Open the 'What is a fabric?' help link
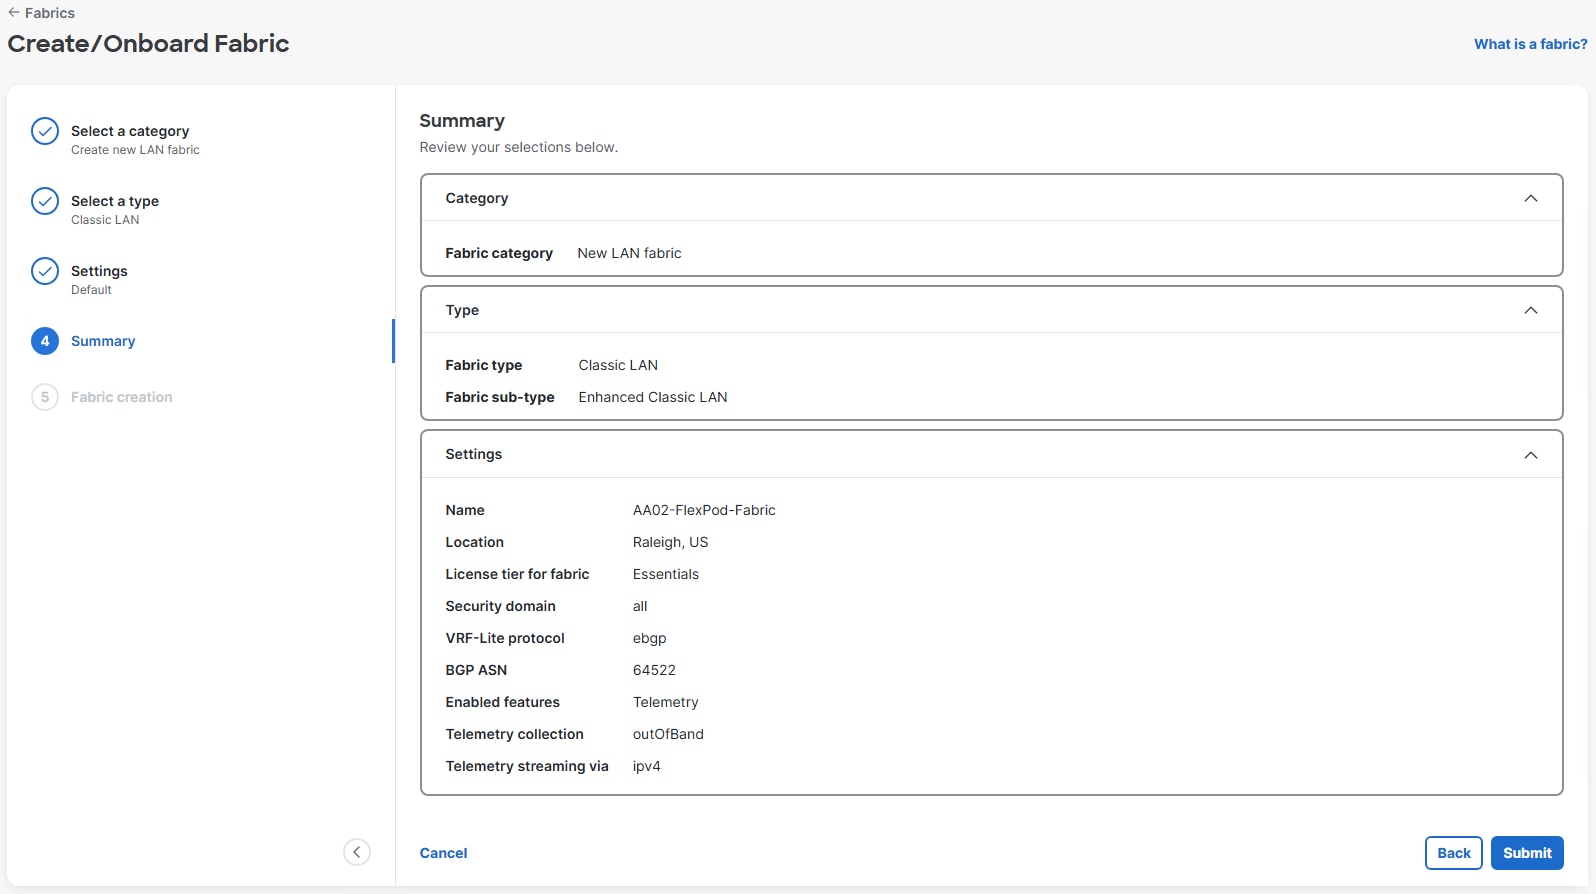 [x=1530, y=44]
